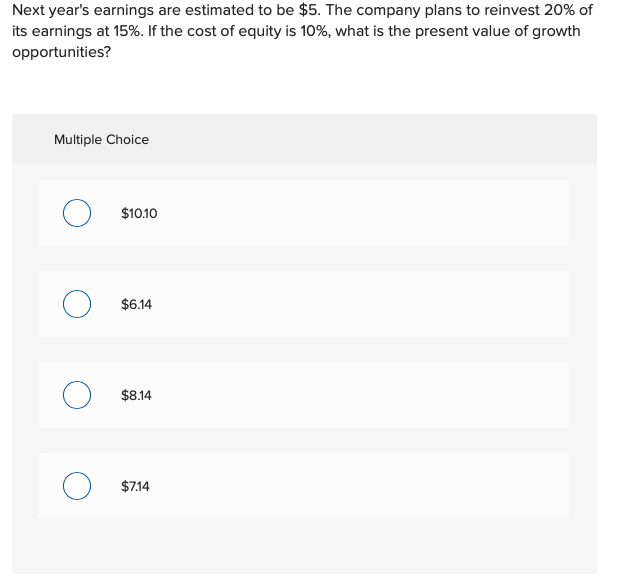Click the word "opportunities?" in the question

61,52
